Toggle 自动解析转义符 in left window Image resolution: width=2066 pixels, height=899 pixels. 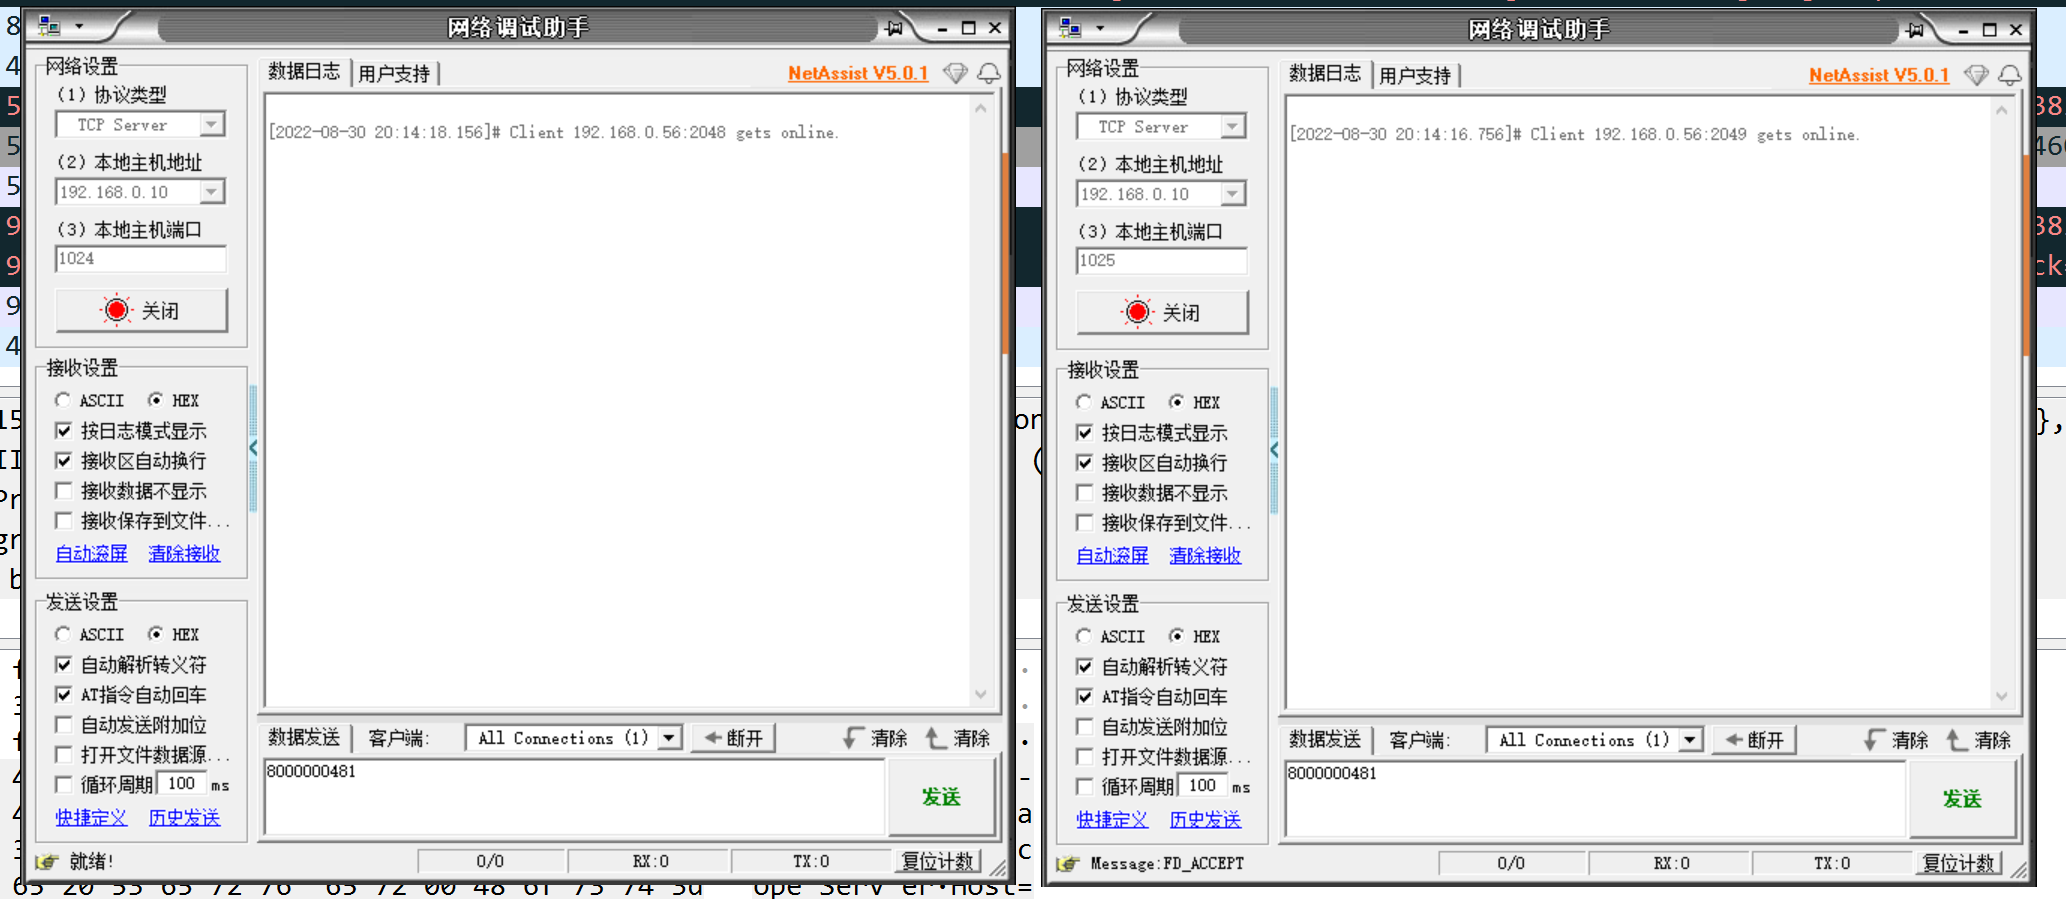[x=64, y=665]
